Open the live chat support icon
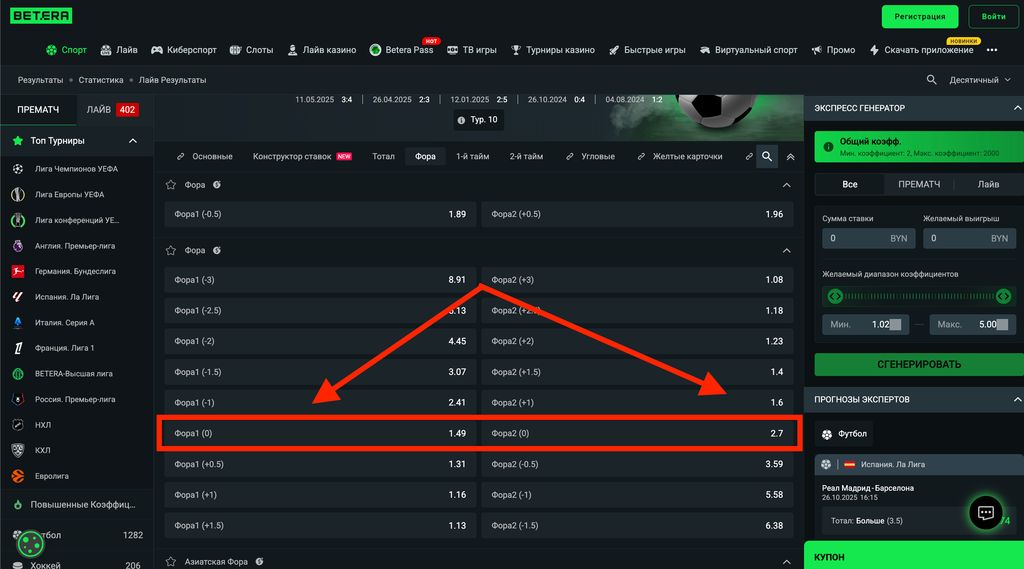1024x569 pixels. pos(985,513)
